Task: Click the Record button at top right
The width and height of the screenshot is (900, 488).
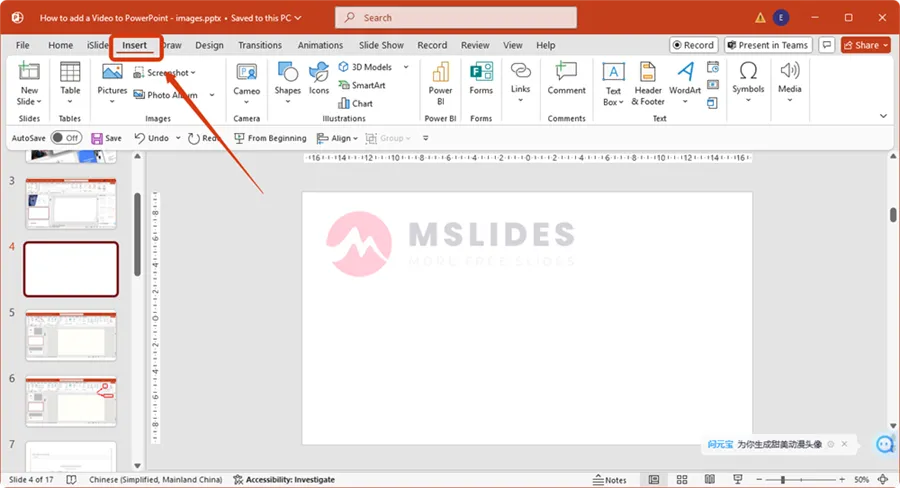Action: pos(692,45)
